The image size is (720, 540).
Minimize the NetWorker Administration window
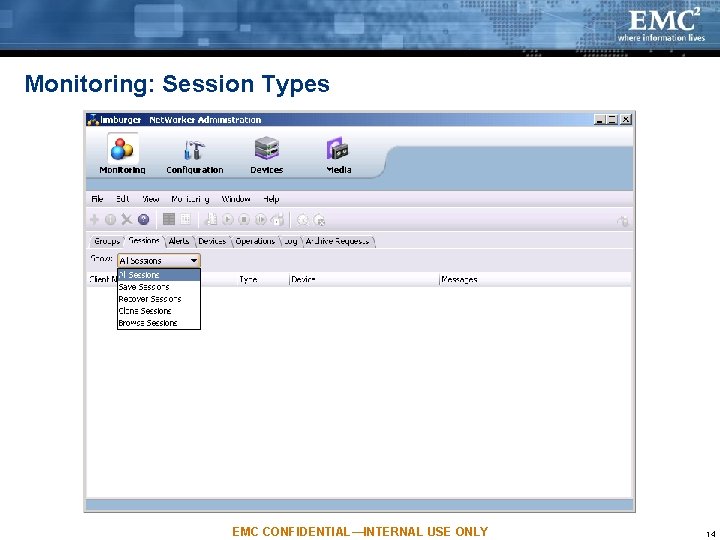599,120
